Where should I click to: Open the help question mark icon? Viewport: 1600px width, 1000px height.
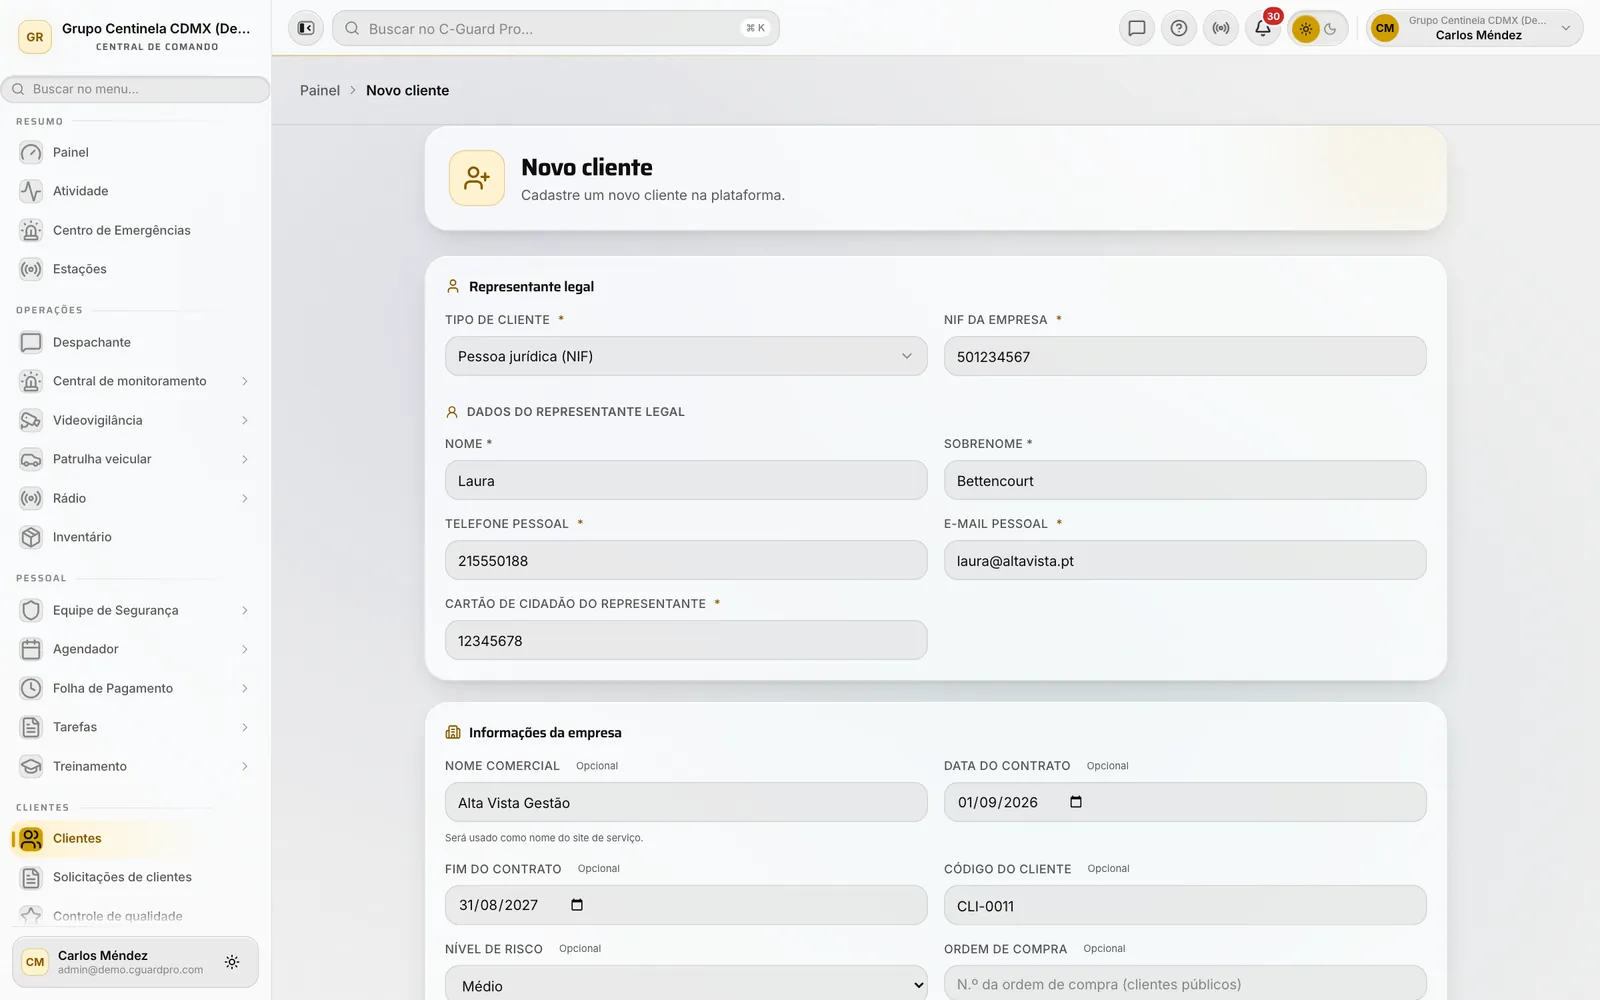[1179, 28]
